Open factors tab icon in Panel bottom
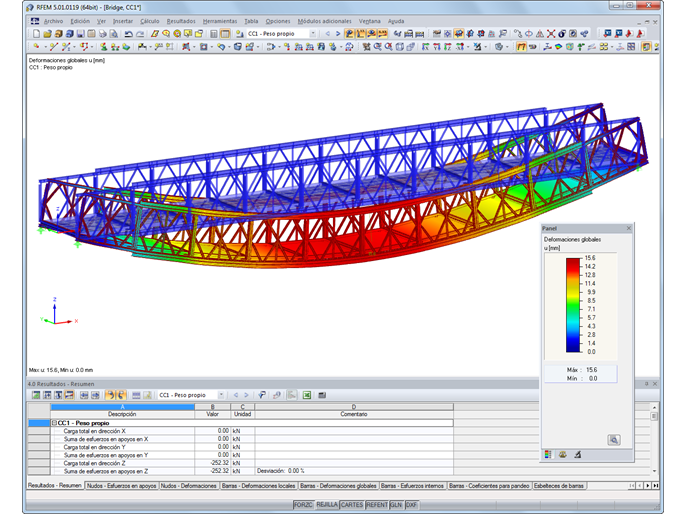 coord(563,455)
